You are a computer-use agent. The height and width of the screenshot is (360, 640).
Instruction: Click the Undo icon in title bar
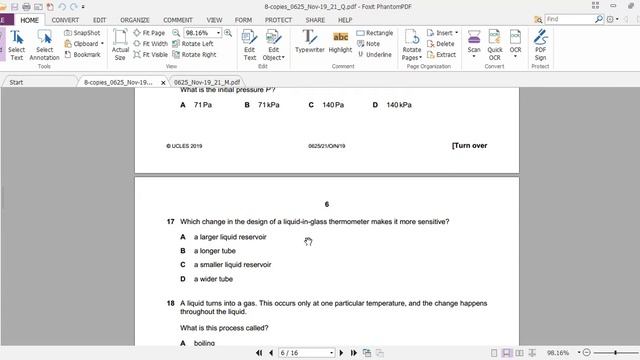62,7
